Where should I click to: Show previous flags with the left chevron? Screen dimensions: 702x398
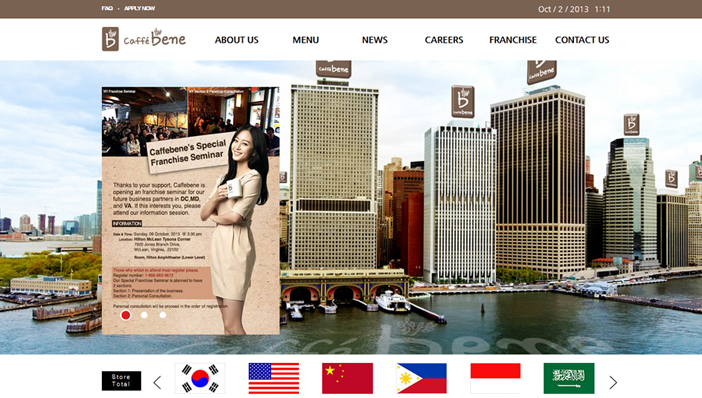point(157,382)
